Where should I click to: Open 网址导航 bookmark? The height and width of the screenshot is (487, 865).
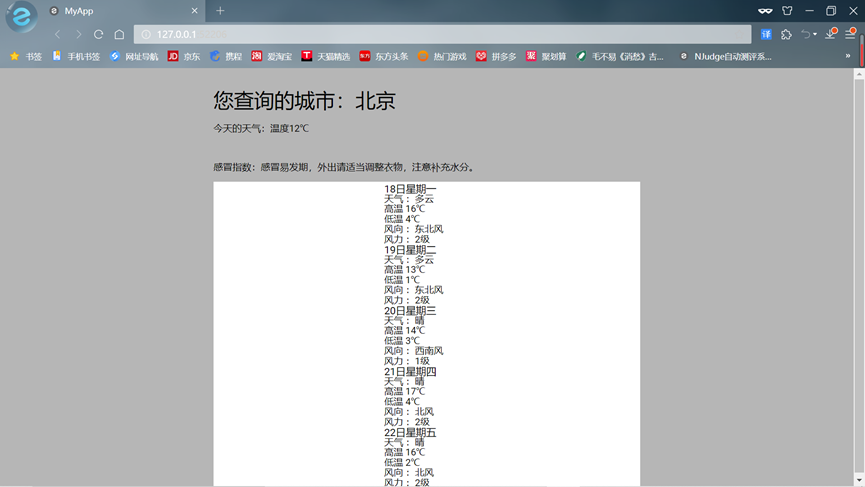click(134, 56)
